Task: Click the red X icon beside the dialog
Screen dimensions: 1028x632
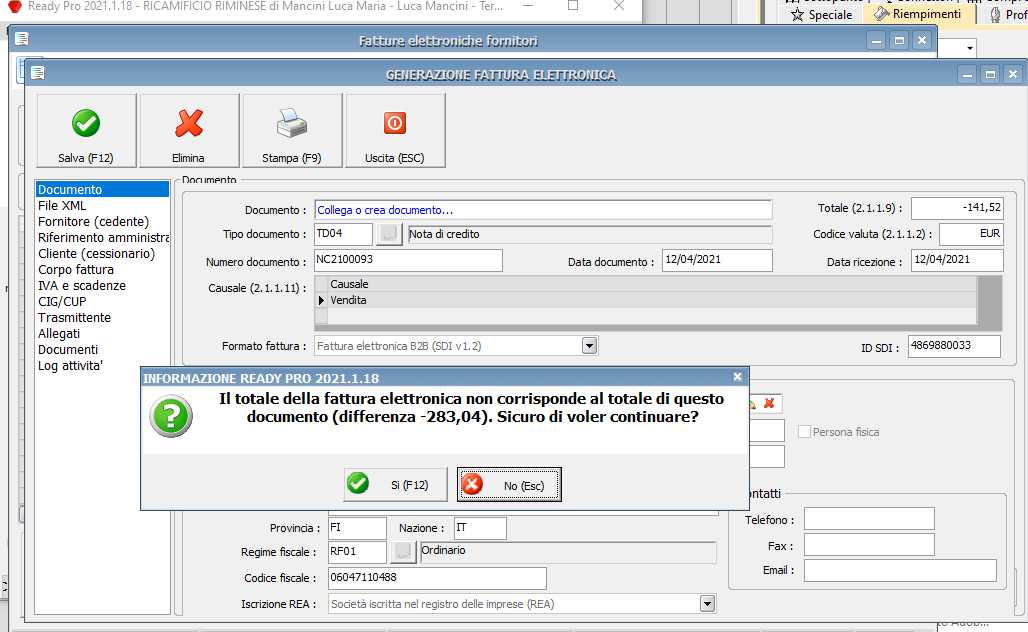Action: (x=769, y=403)
